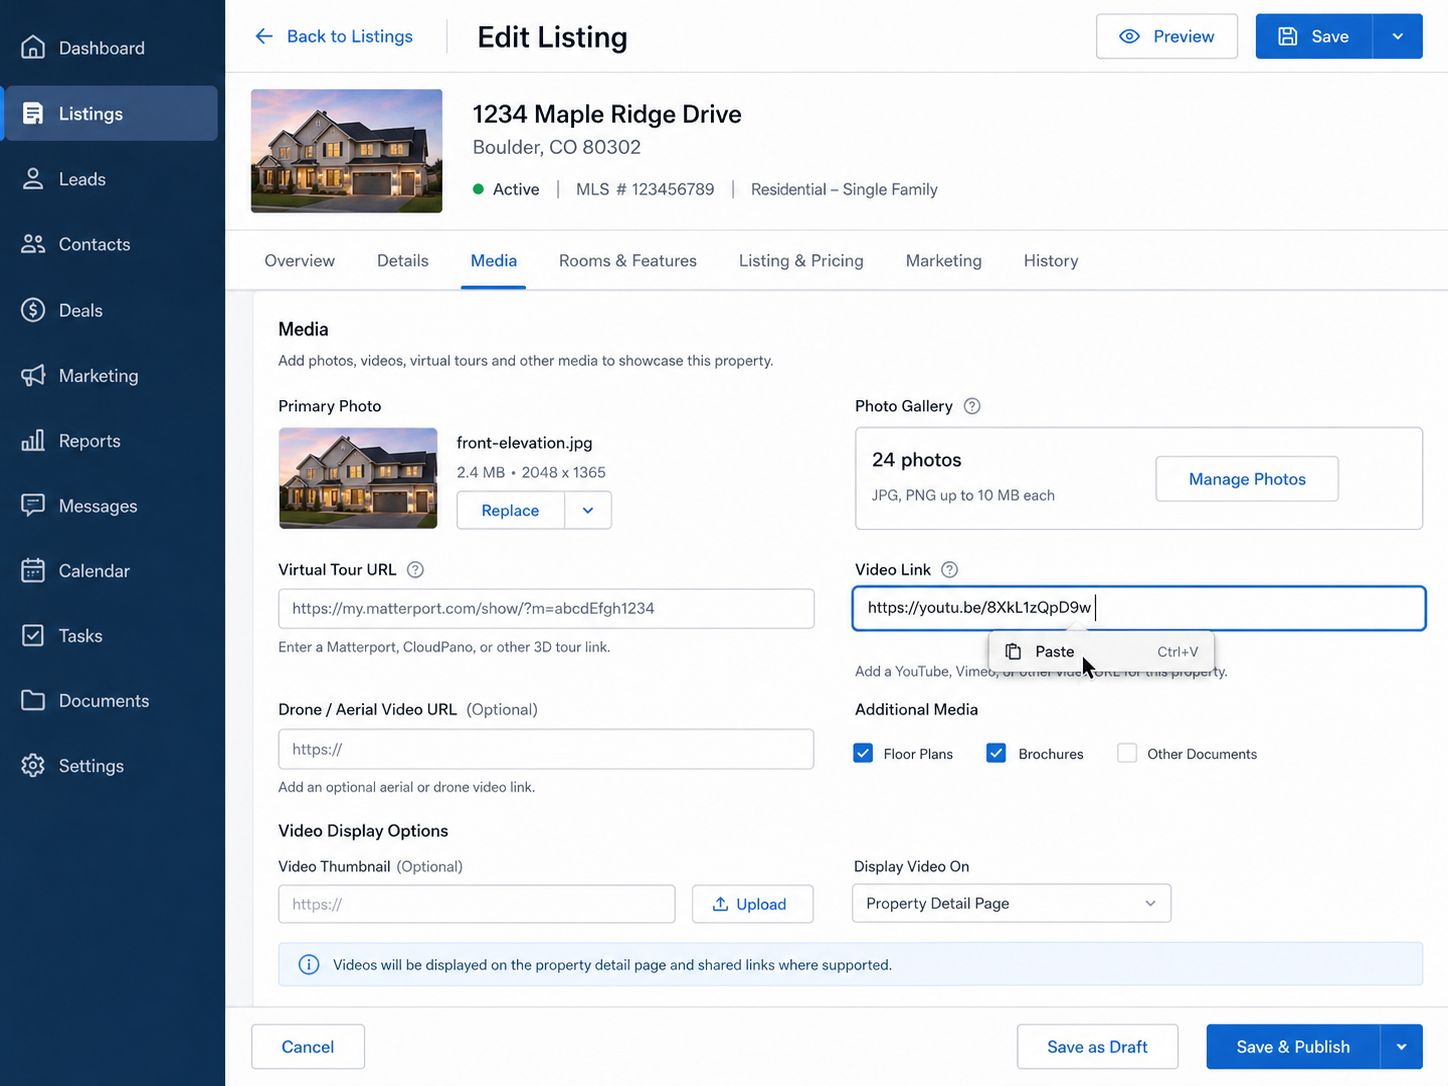Click the Marketing megaphone icon in sidebar
The height and width of the screenshot is (1086, 1448).
coord(33,375)
